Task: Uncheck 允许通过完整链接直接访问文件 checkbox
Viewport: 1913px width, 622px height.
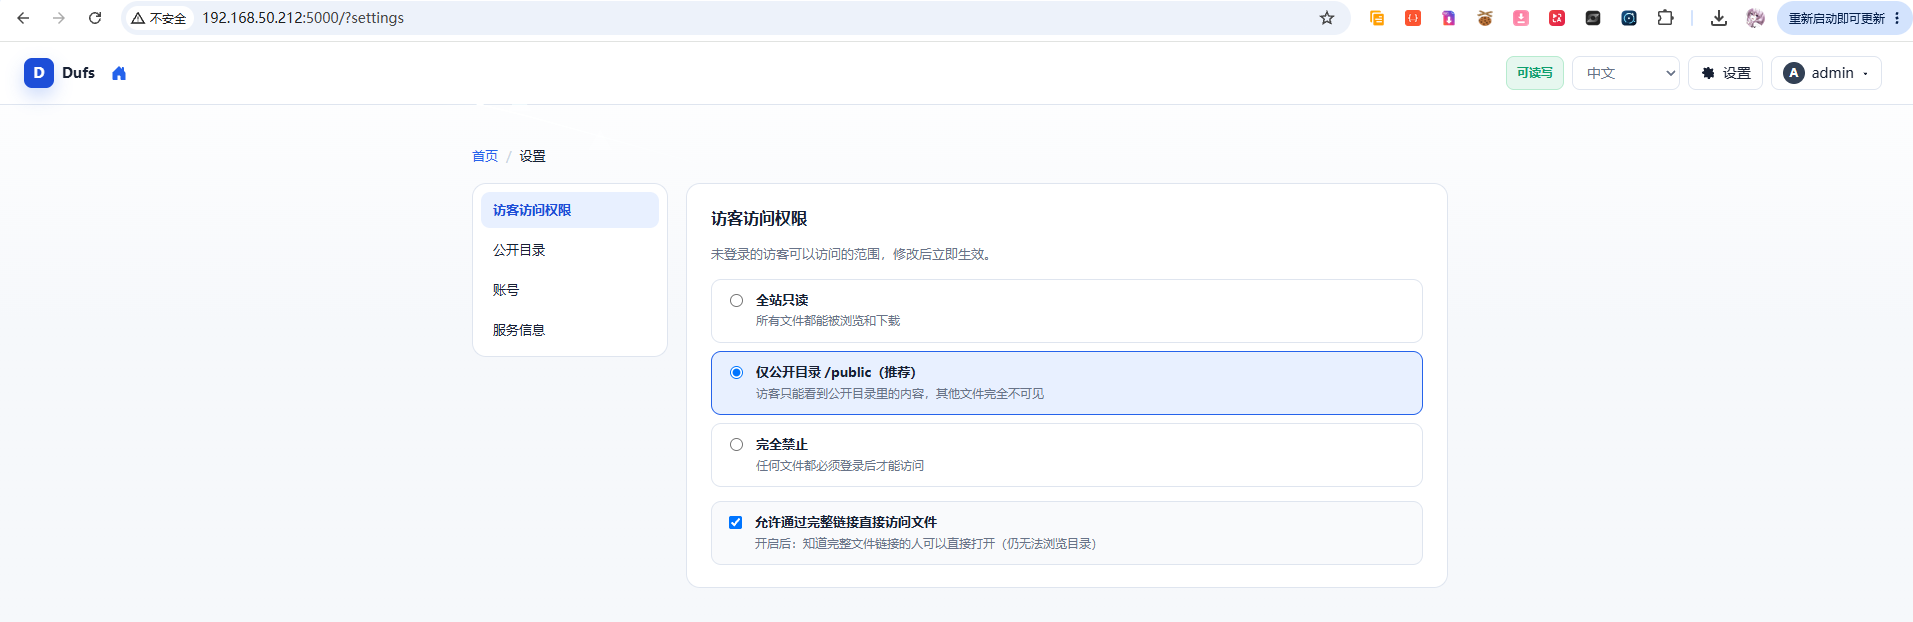Action: tap(735, 523)
